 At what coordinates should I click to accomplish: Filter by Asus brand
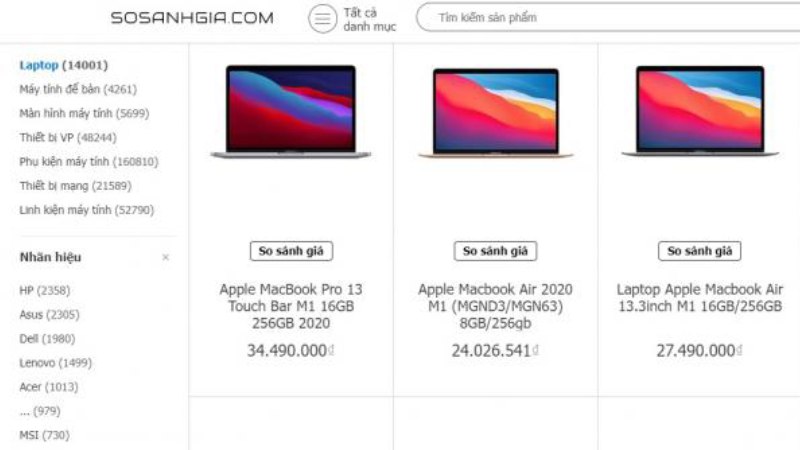coord(49,314)
